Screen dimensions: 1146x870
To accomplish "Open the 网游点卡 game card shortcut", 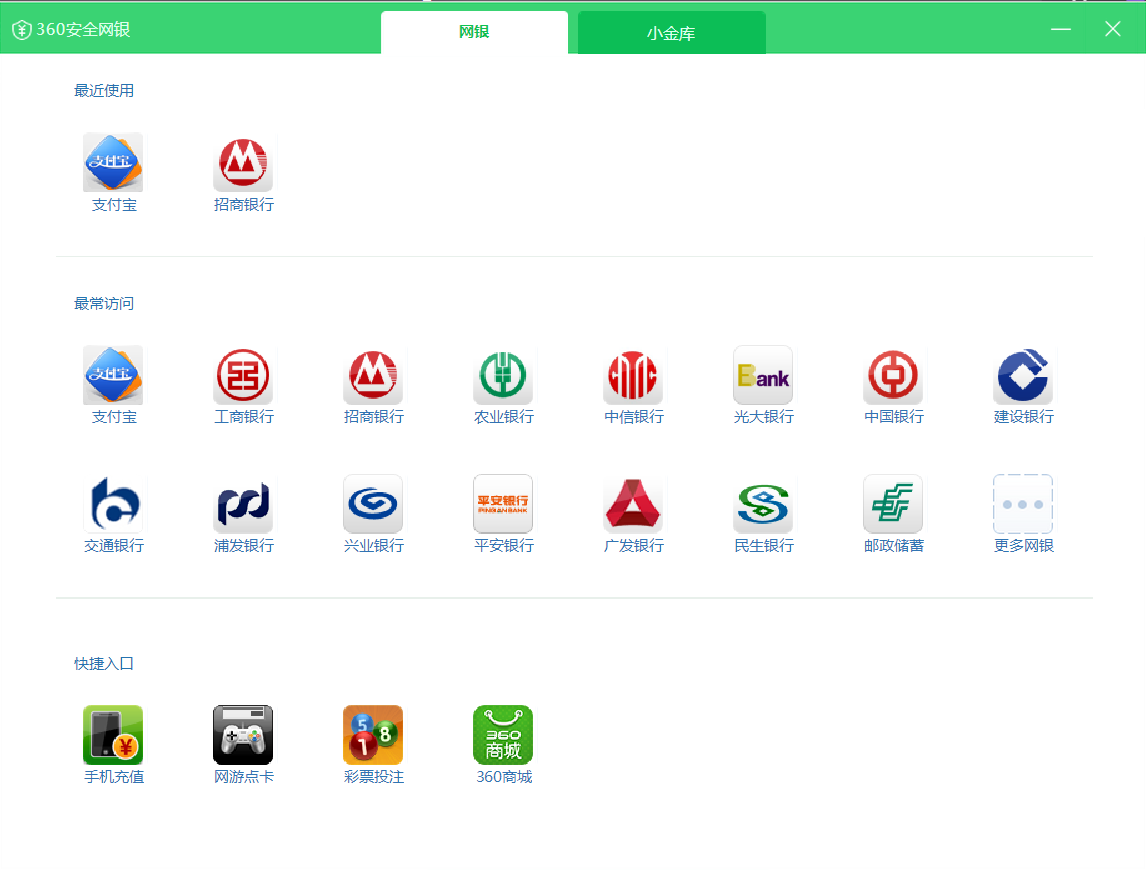I will tap(243, 735).
